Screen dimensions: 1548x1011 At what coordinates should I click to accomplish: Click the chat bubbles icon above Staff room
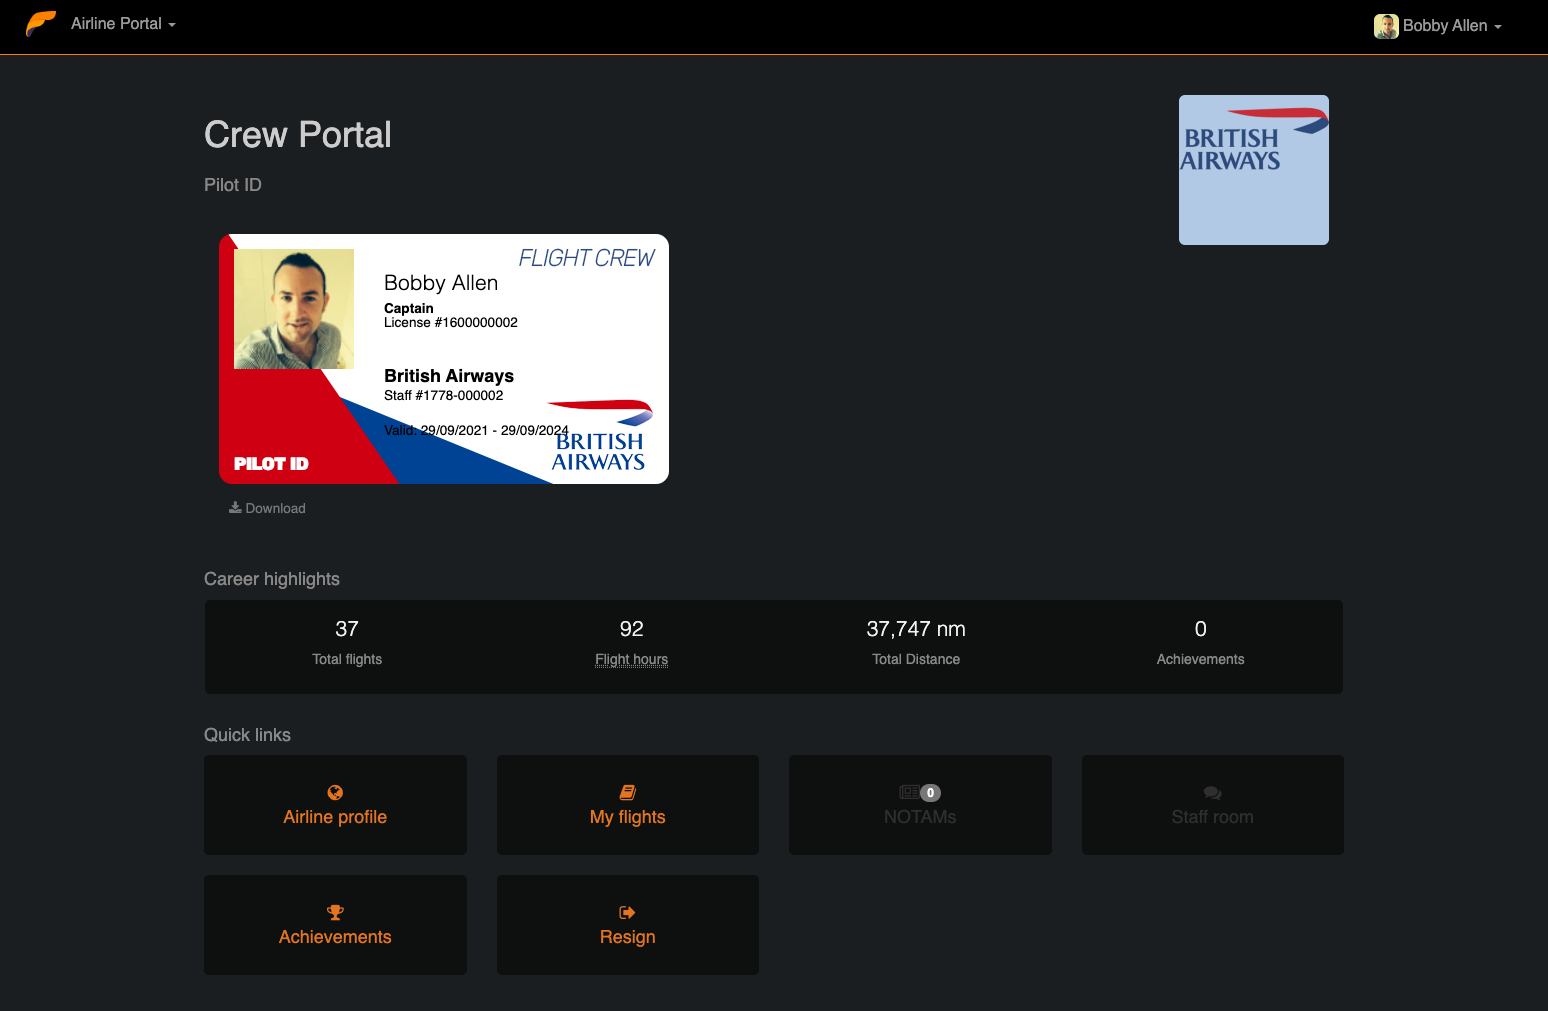click(x=1212, y=793)
